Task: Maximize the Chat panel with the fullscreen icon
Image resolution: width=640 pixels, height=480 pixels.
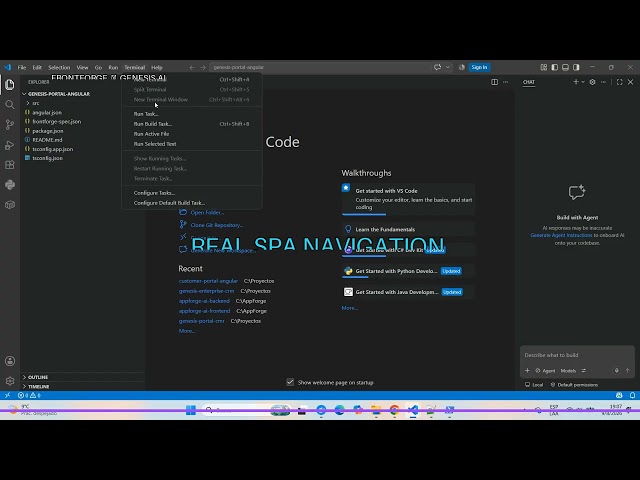Action: 620,82
